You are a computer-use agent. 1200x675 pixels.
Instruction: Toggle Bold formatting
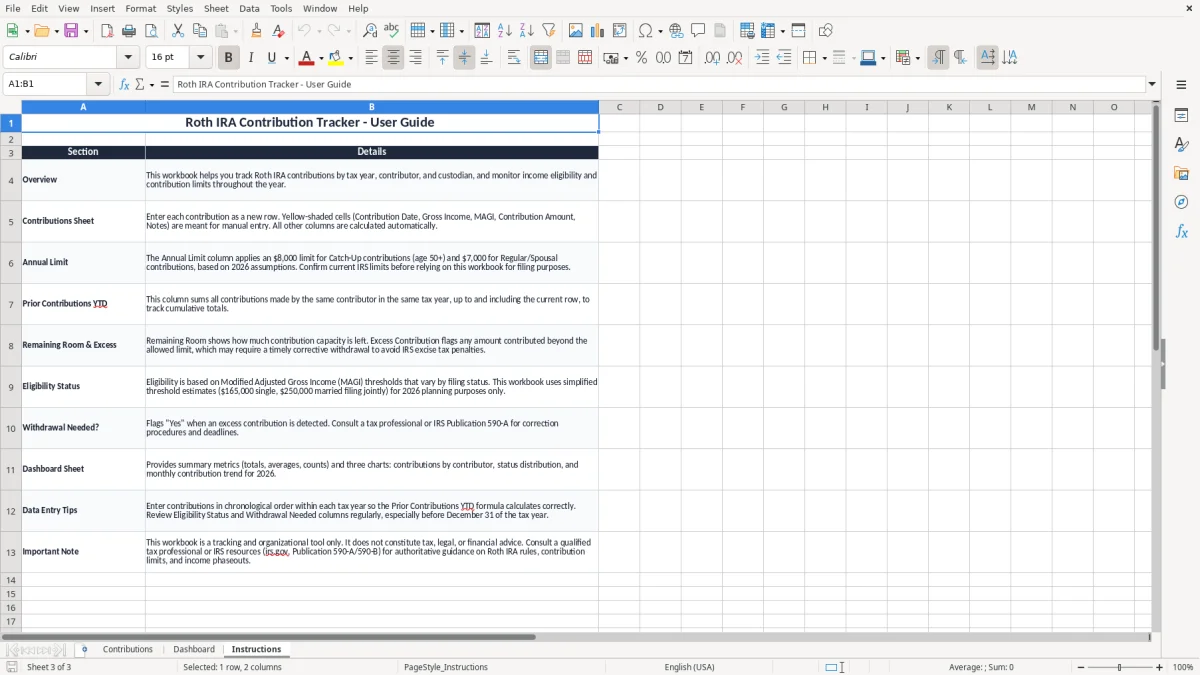(228, 58)
